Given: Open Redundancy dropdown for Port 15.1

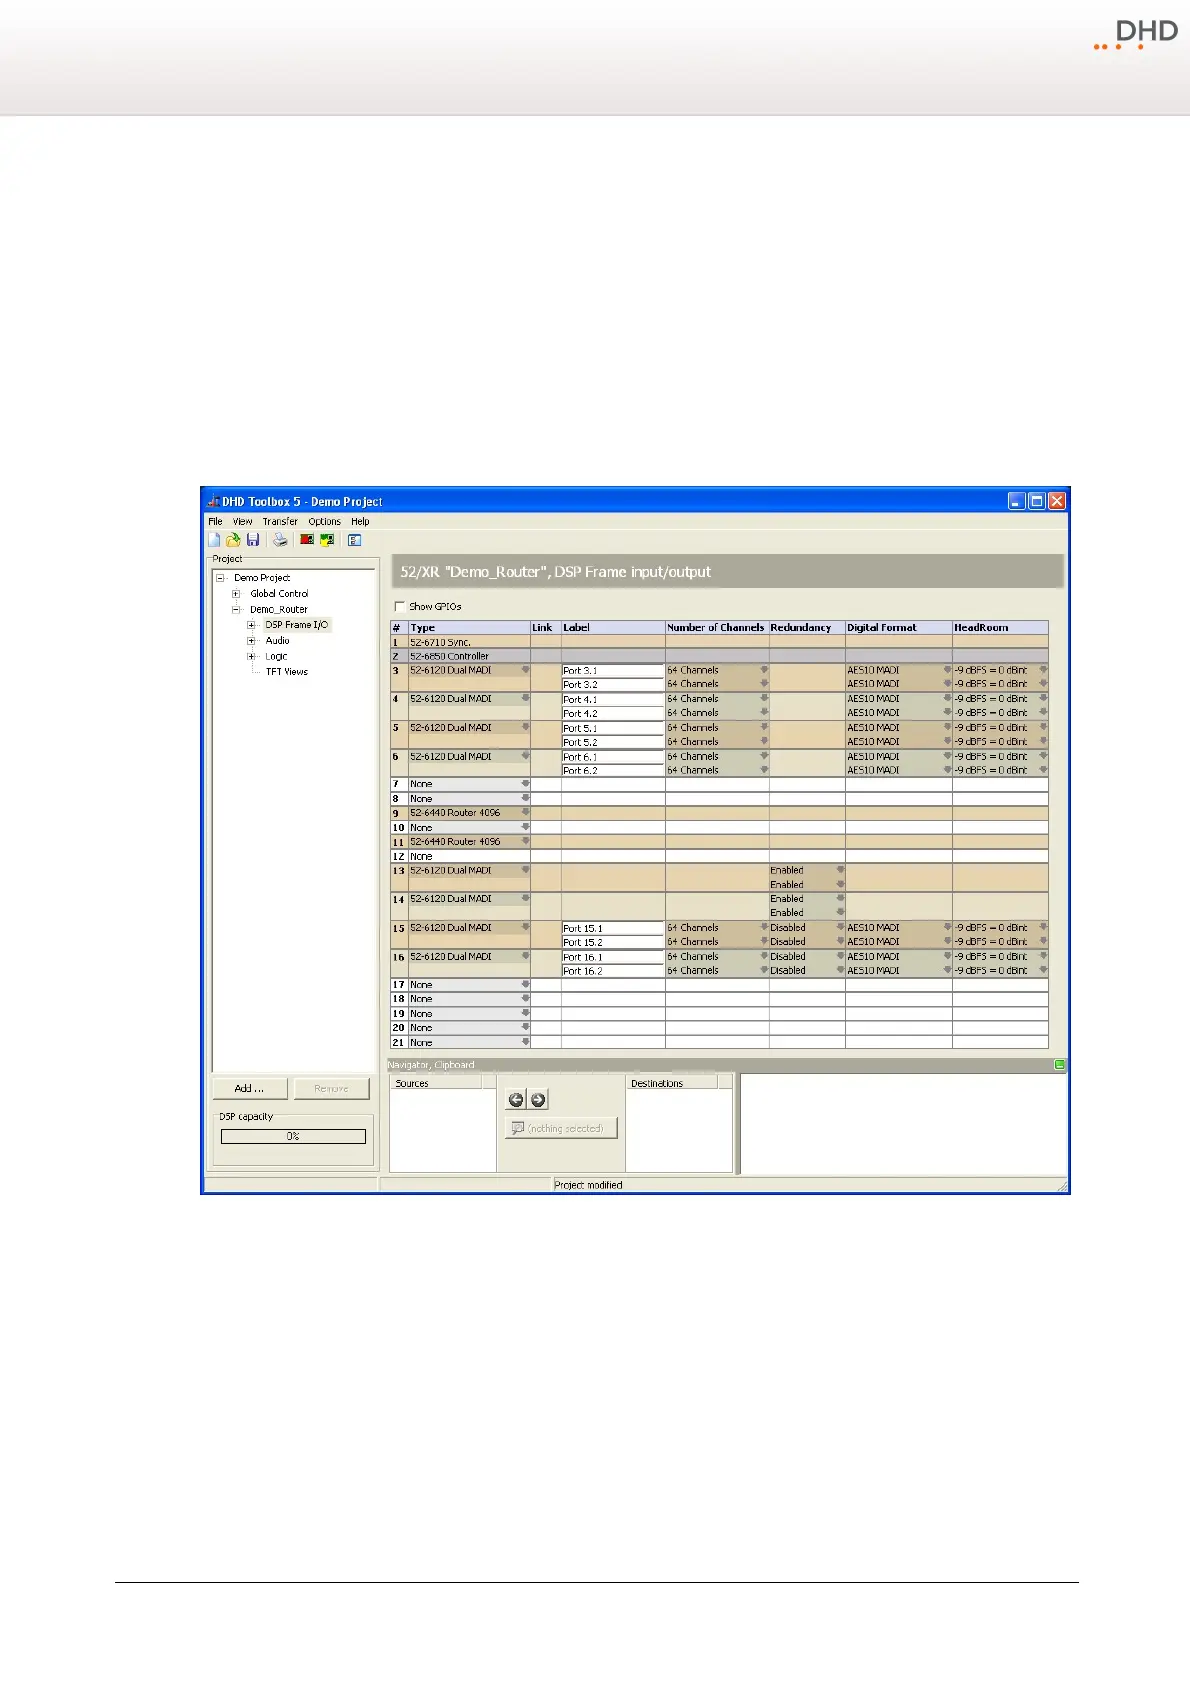Looking at the screenshot, I should (x=840, y=928).
